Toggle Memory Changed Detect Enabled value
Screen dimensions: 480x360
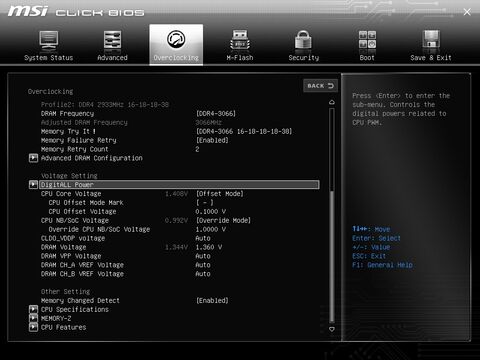(212, 300)
